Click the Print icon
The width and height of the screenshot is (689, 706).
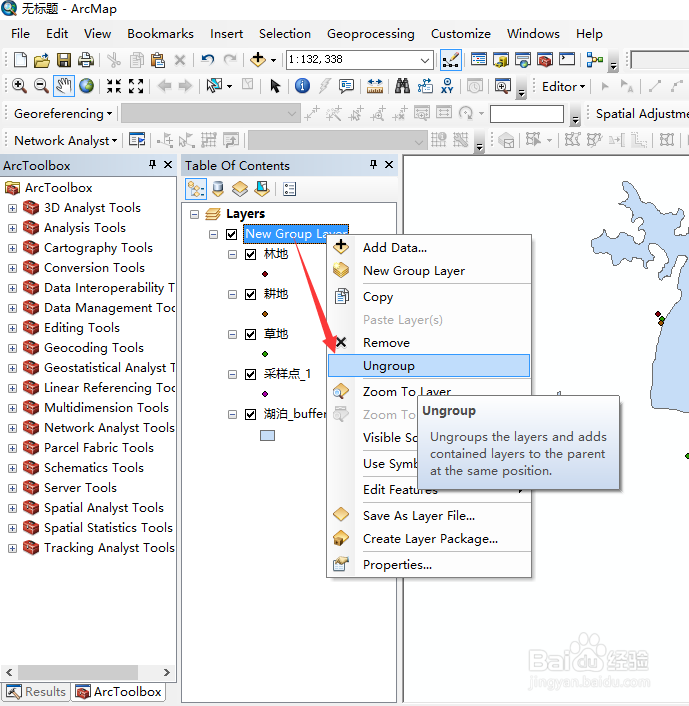point(86,59)
